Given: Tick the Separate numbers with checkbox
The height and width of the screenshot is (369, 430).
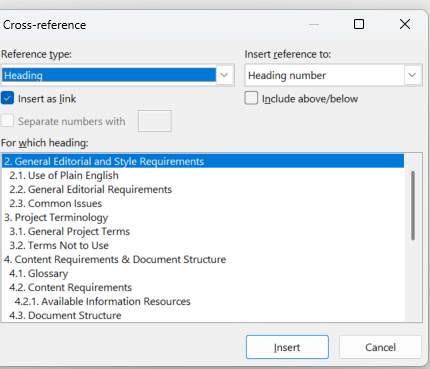Looking at the screenshot, I should (7, 121).
